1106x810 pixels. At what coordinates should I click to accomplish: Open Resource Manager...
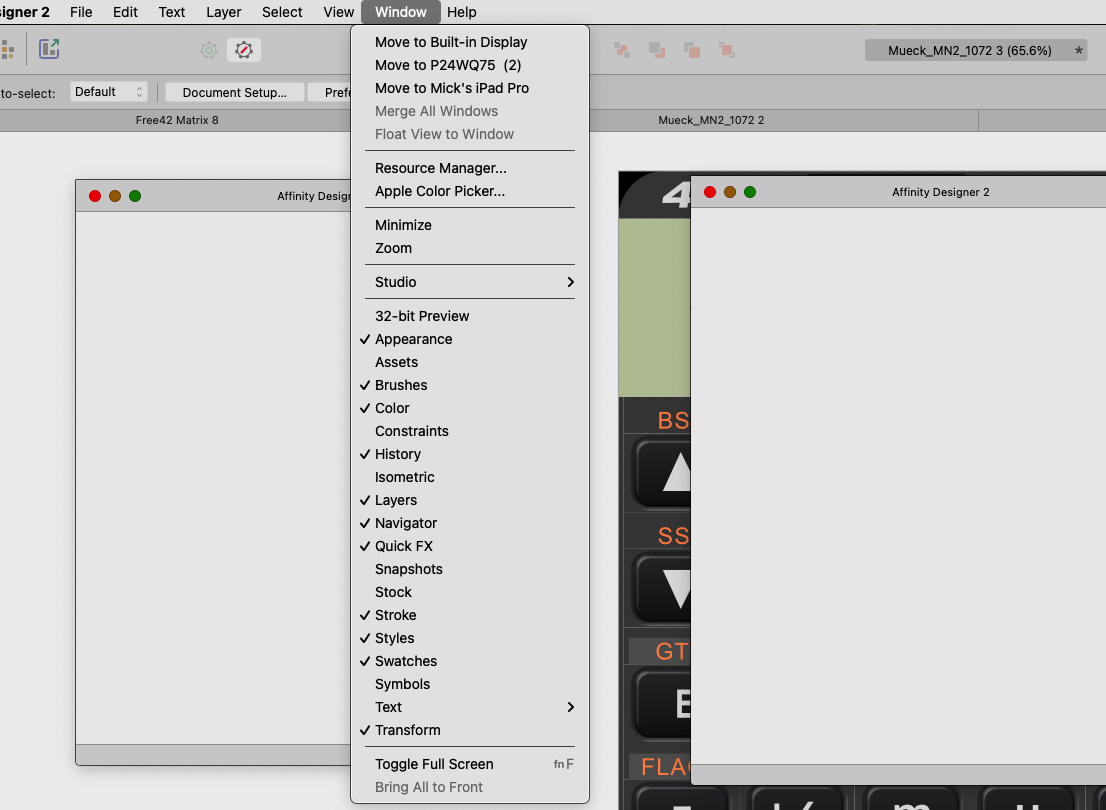tap(470, 169)
